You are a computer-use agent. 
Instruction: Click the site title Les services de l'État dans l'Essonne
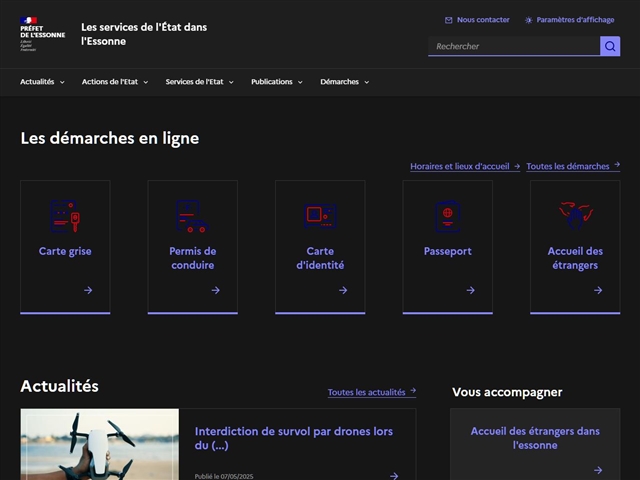pyautogui.click(x=144, y=34)
